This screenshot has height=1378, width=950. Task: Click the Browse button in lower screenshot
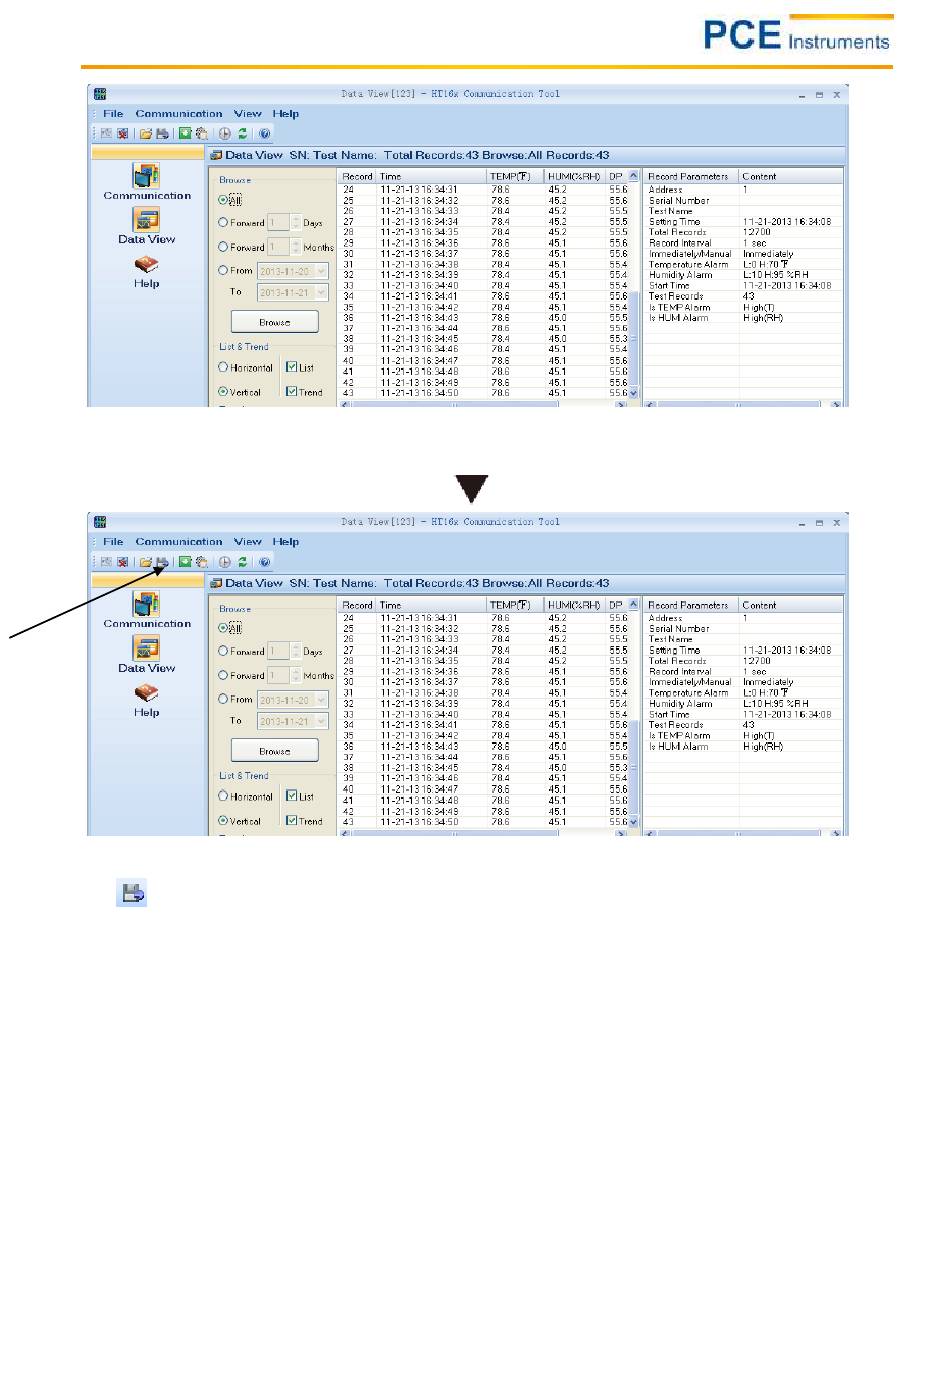coord(275,751)
